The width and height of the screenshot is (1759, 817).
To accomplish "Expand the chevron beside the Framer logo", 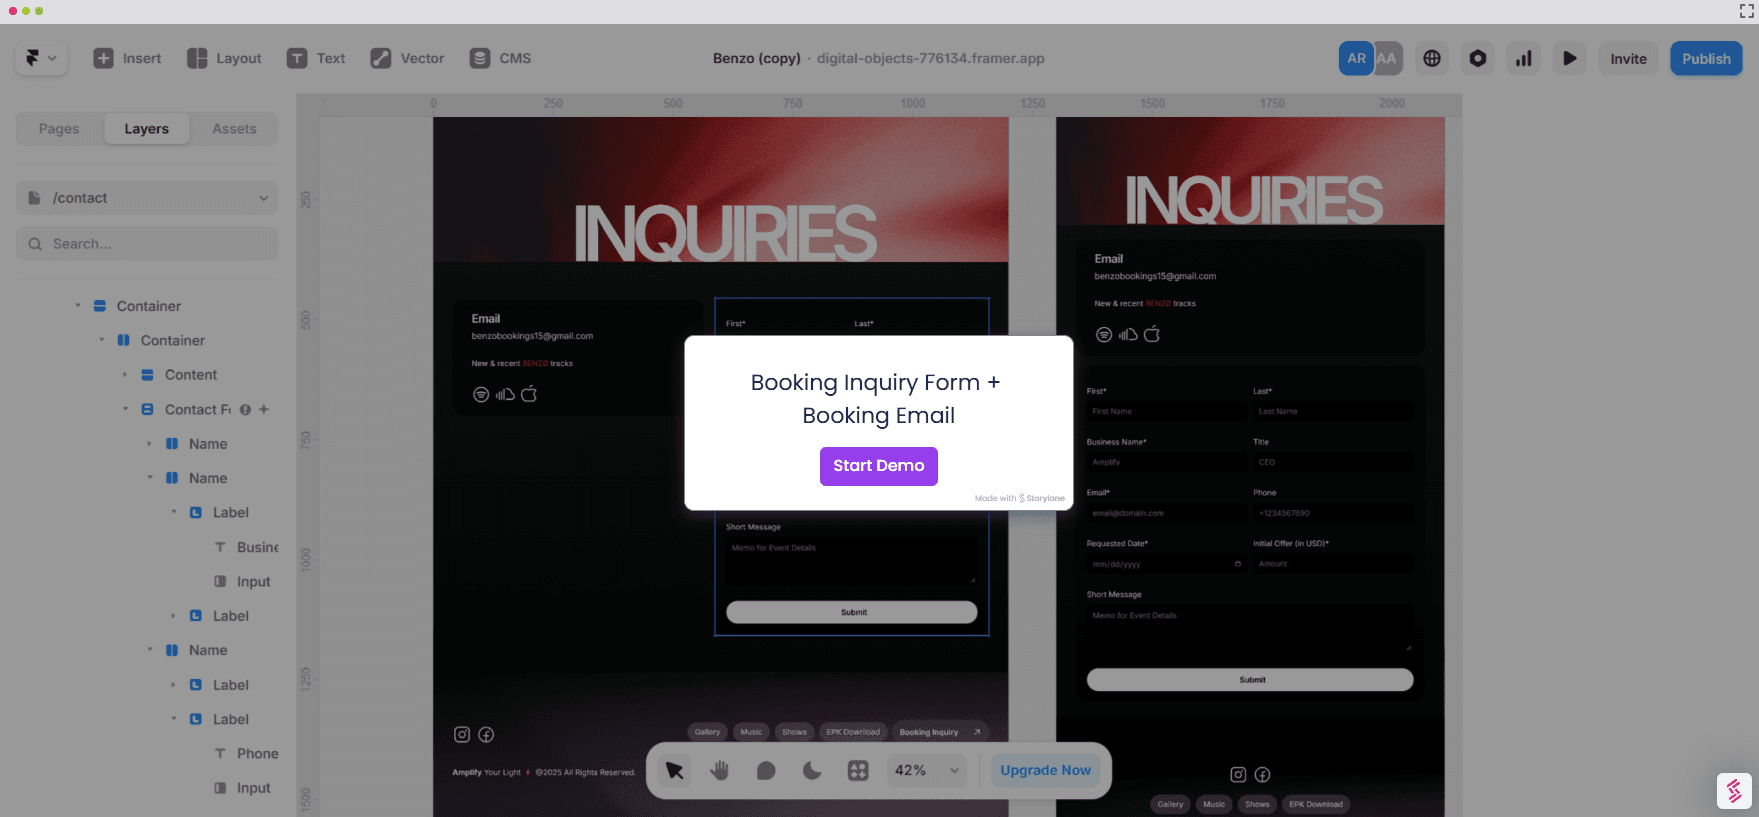I will click(52, 58).
